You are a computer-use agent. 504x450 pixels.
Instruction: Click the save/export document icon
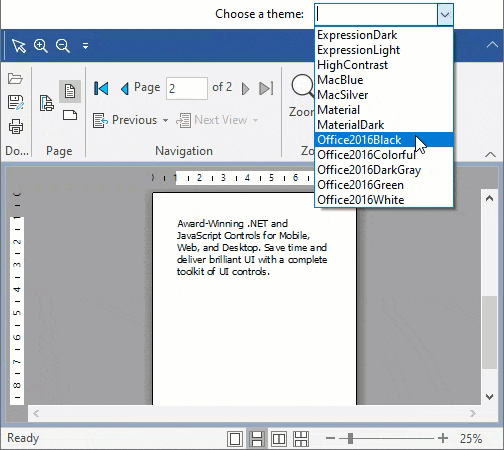click(x=15, y=102)
